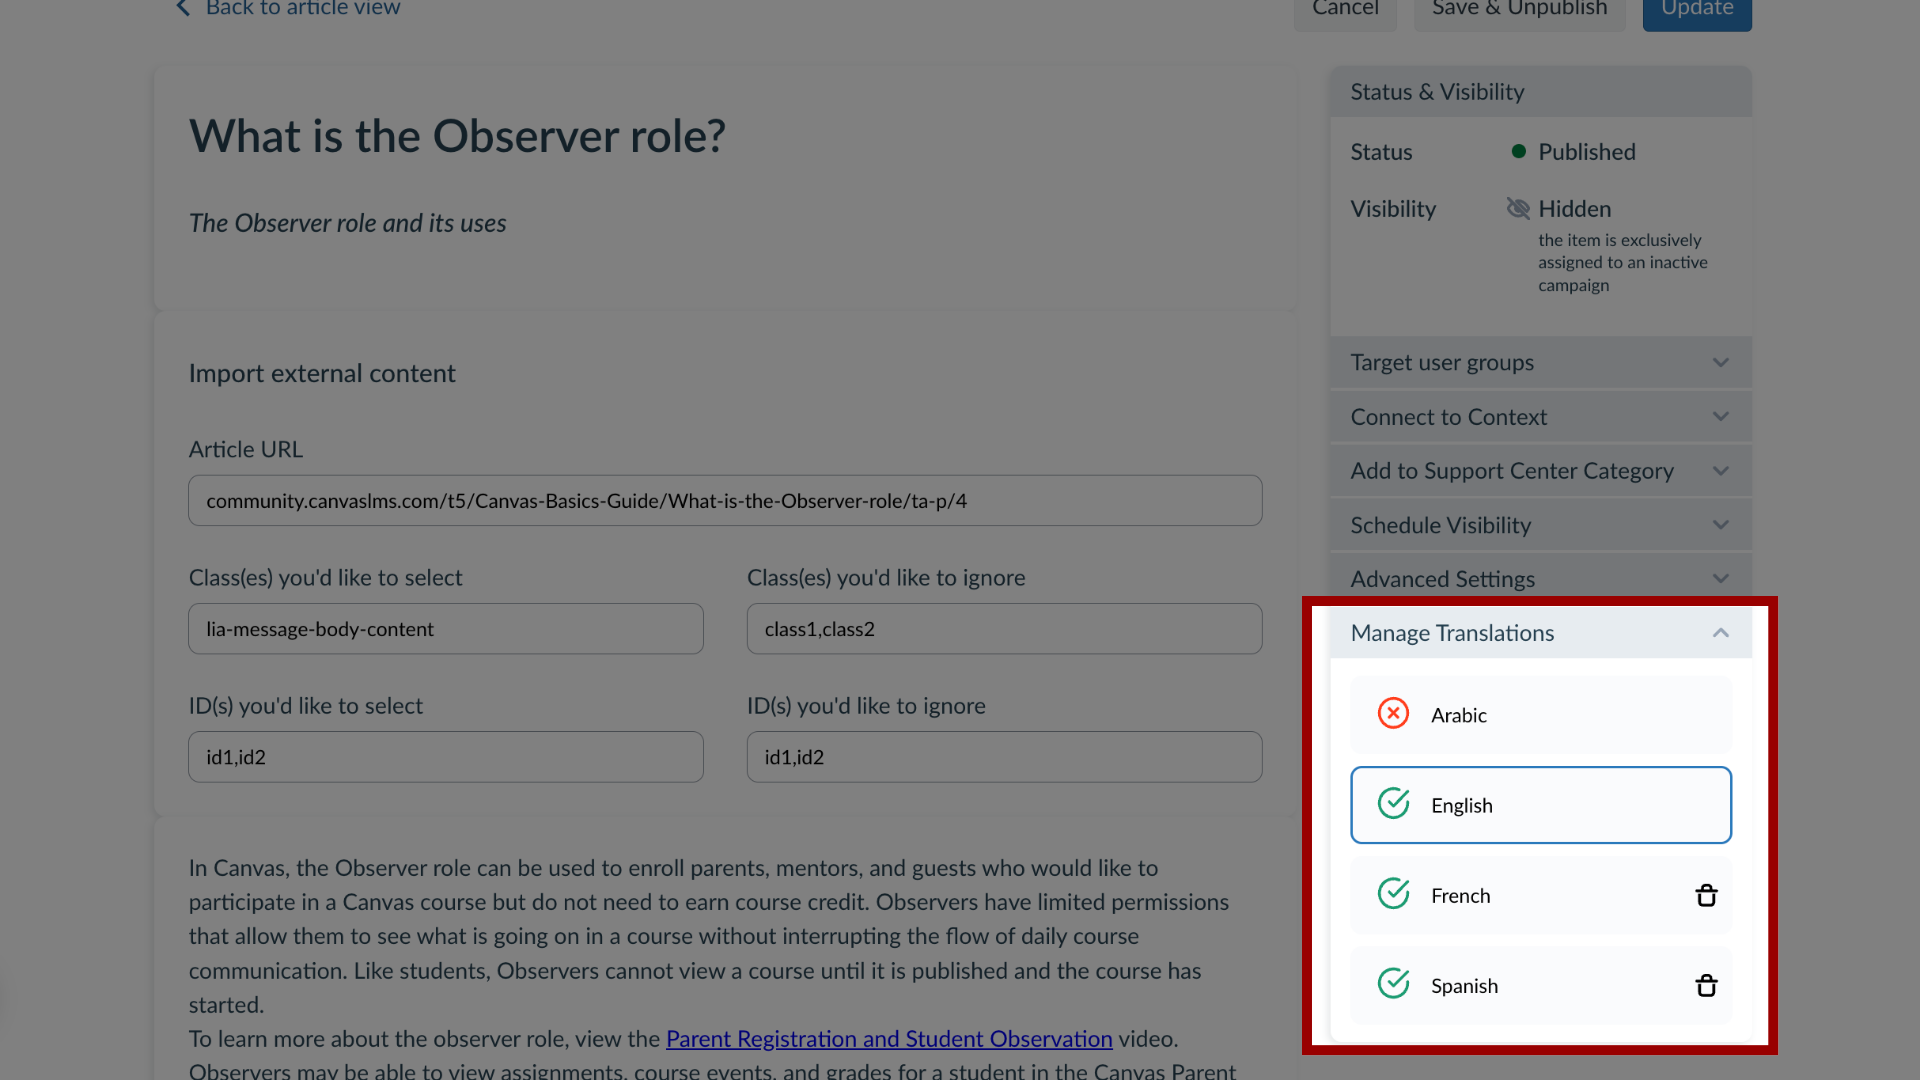The width and height of the screenshot is (1920, 1080).
Task: Delete the Spanish translation
Action: tap(1706, 985)
